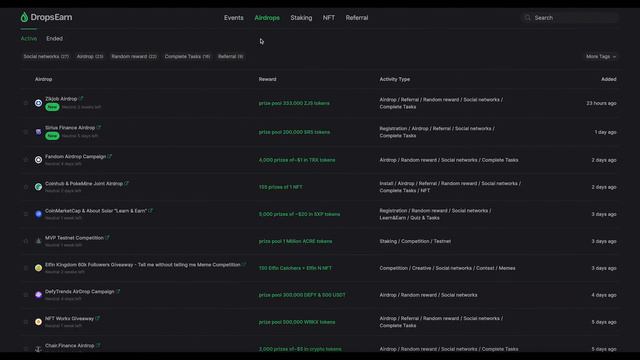Click the New badge under Sirius Finance Airdrop

[52, 136]
